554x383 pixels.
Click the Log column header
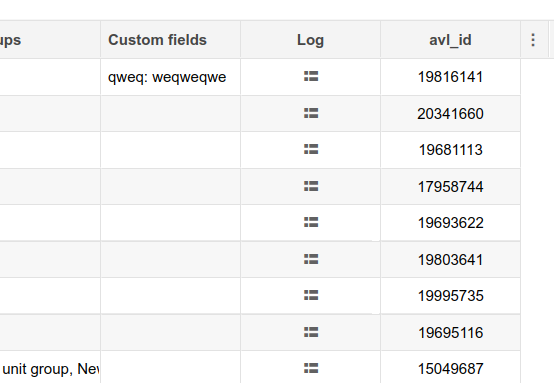coord(310,40)
